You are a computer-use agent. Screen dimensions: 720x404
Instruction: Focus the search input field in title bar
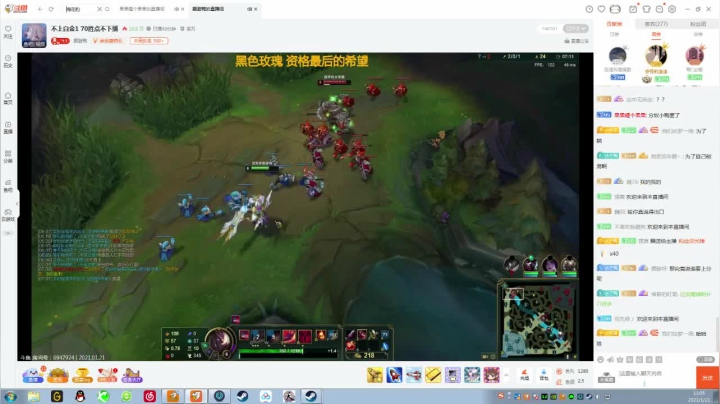tap(80, 9)
